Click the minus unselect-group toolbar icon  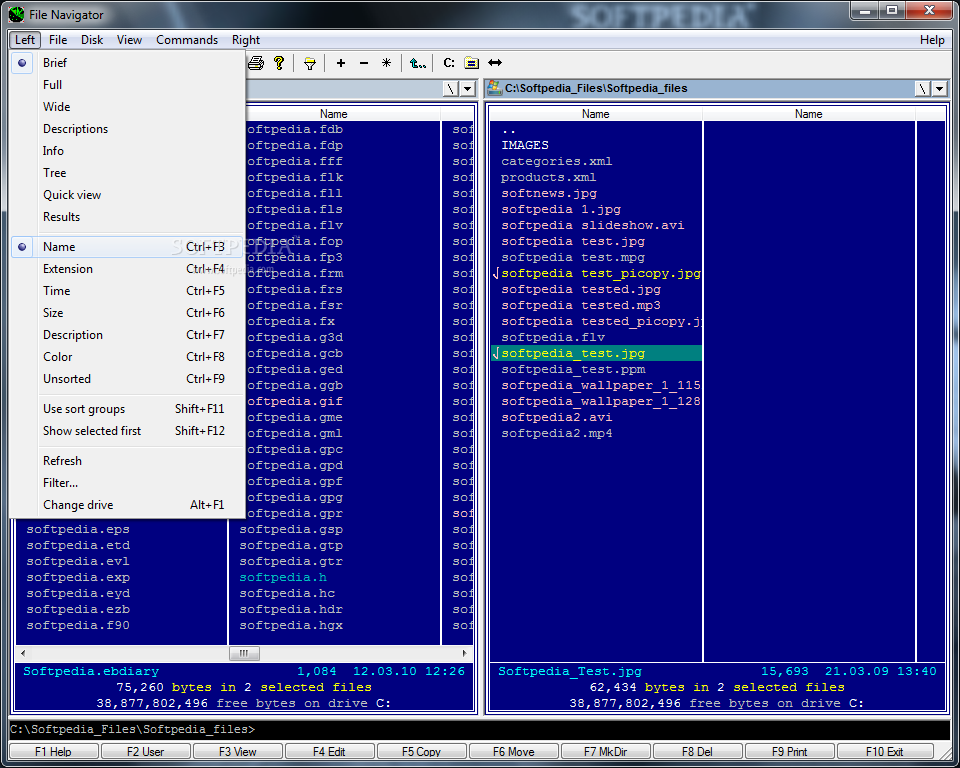click(x=364, y=62)
